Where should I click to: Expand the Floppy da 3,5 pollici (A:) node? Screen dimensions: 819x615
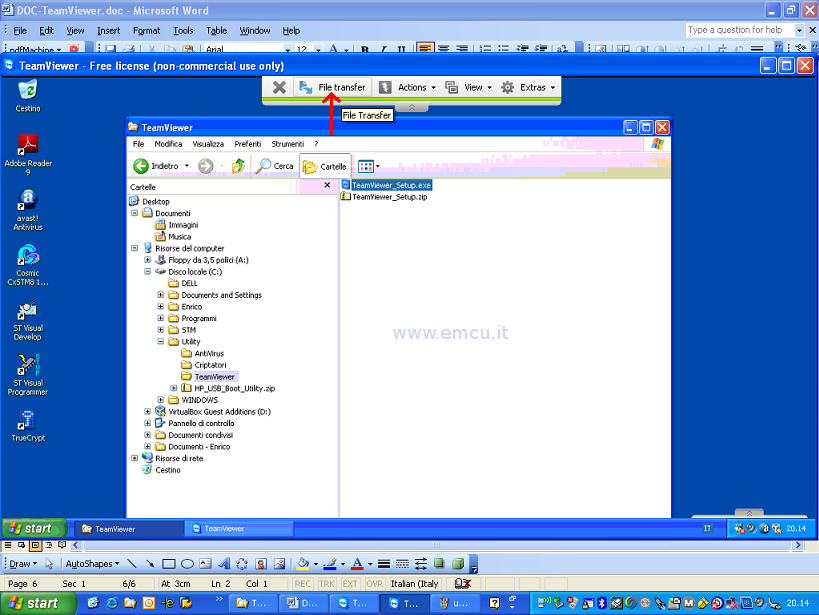tap(147, 260)
